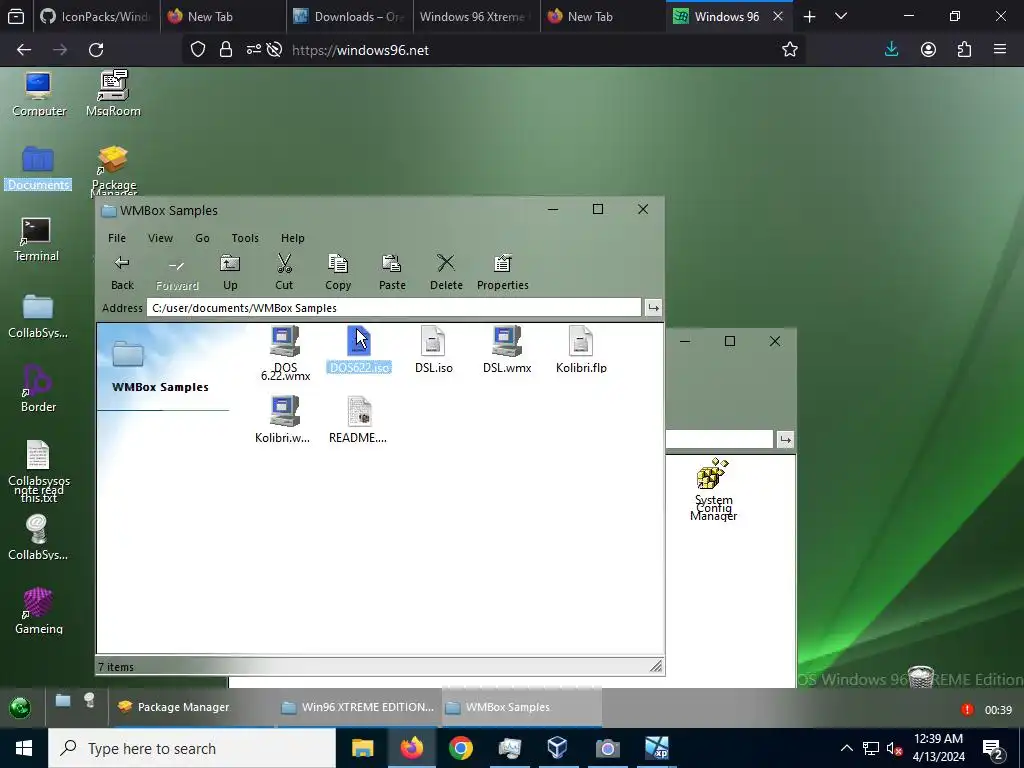Launch the Terminal desktop shortcut
Screen dimensions: 1024x768
[36, 240]
